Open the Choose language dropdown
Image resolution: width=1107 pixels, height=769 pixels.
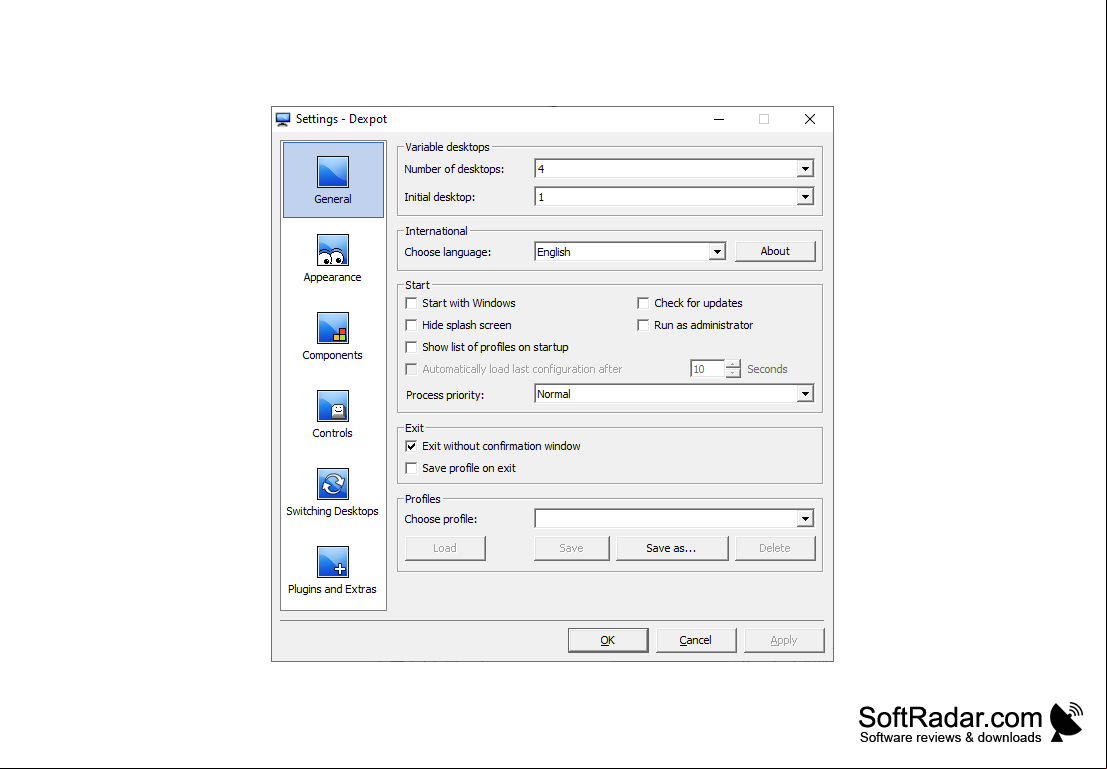point(717,252)
